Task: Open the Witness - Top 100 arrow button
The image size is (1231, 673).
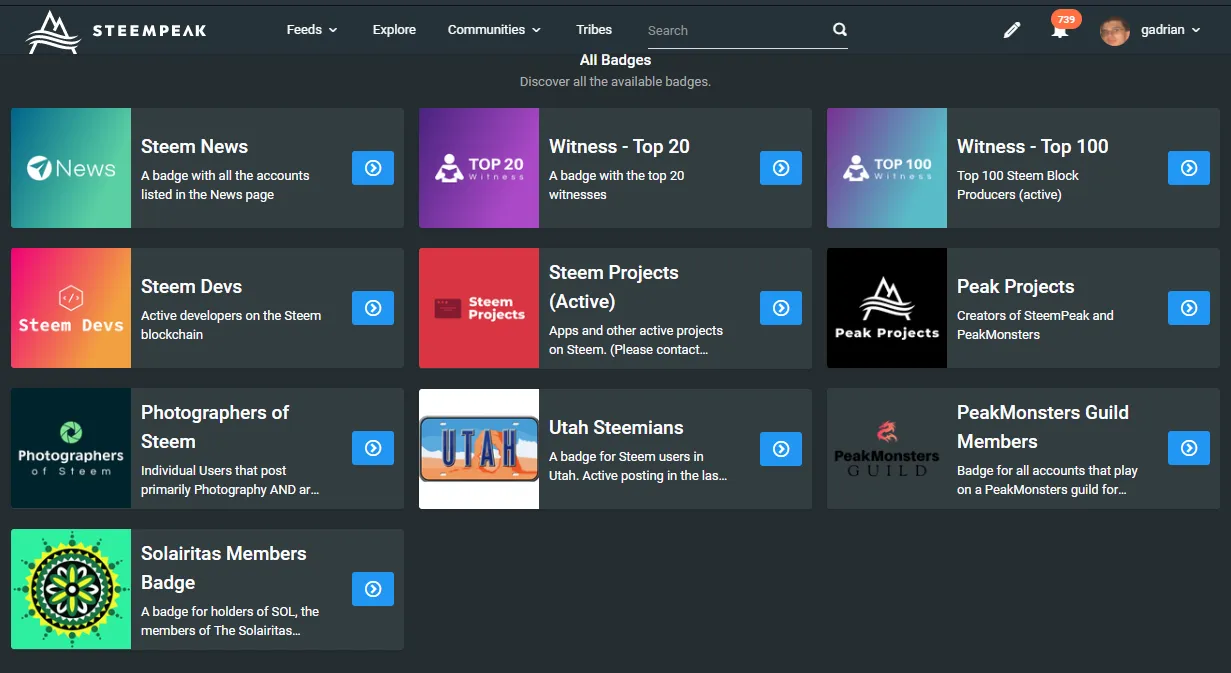Action: pos(1189,168)
